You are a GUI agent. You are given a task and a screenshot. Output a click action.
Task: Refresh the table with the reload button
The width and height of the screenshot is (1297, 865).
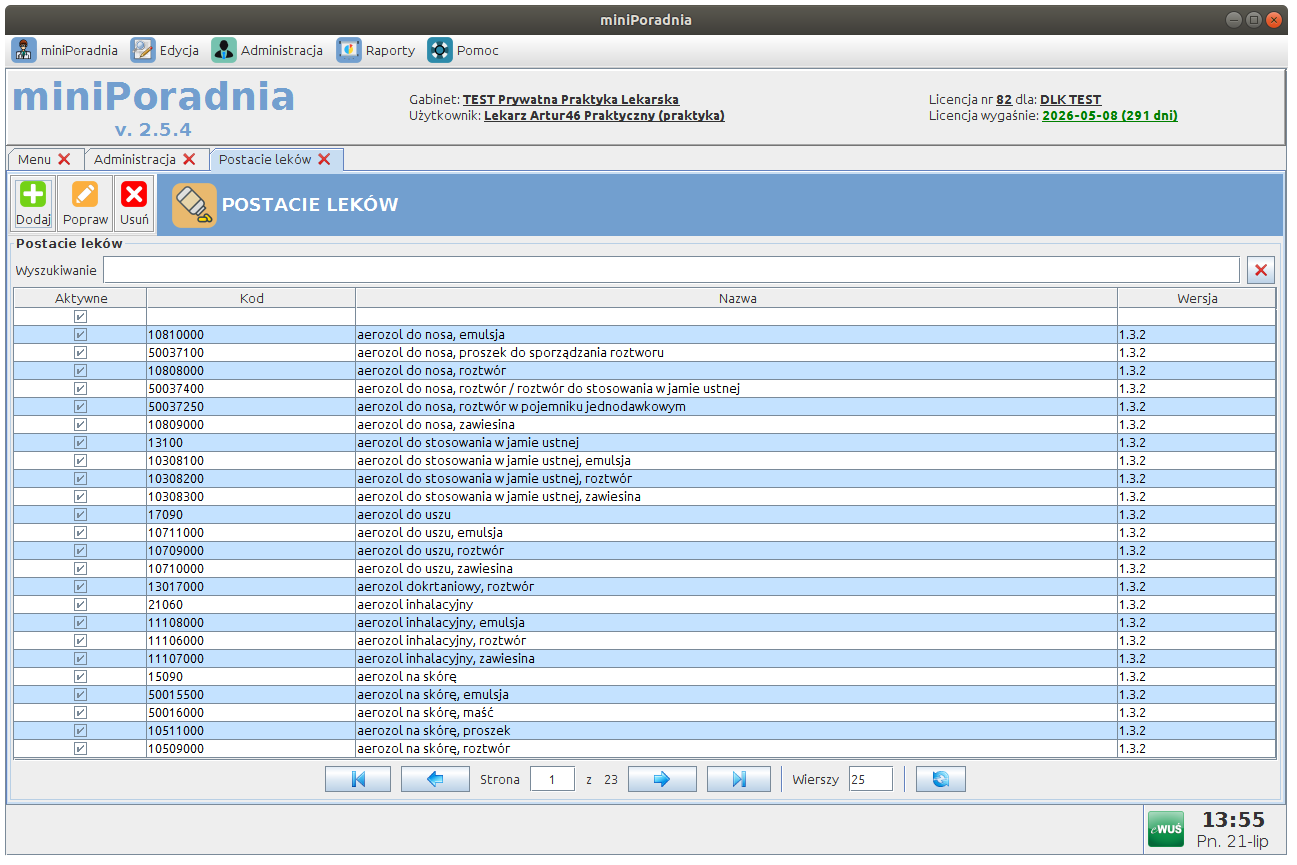[941, 779]
